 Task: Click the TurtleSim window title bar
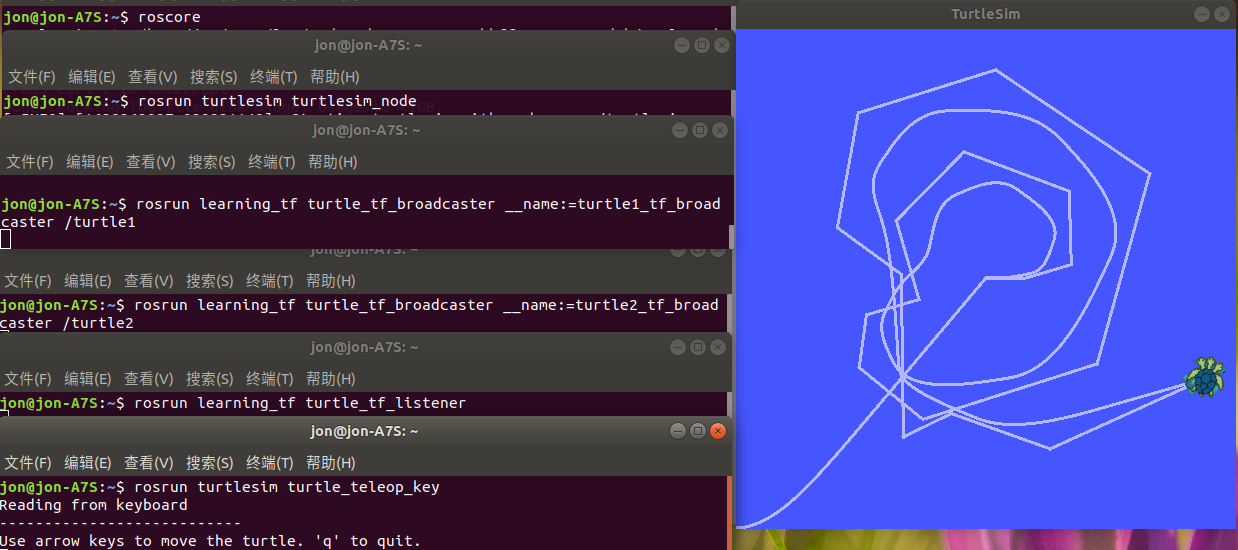[985, 14]
